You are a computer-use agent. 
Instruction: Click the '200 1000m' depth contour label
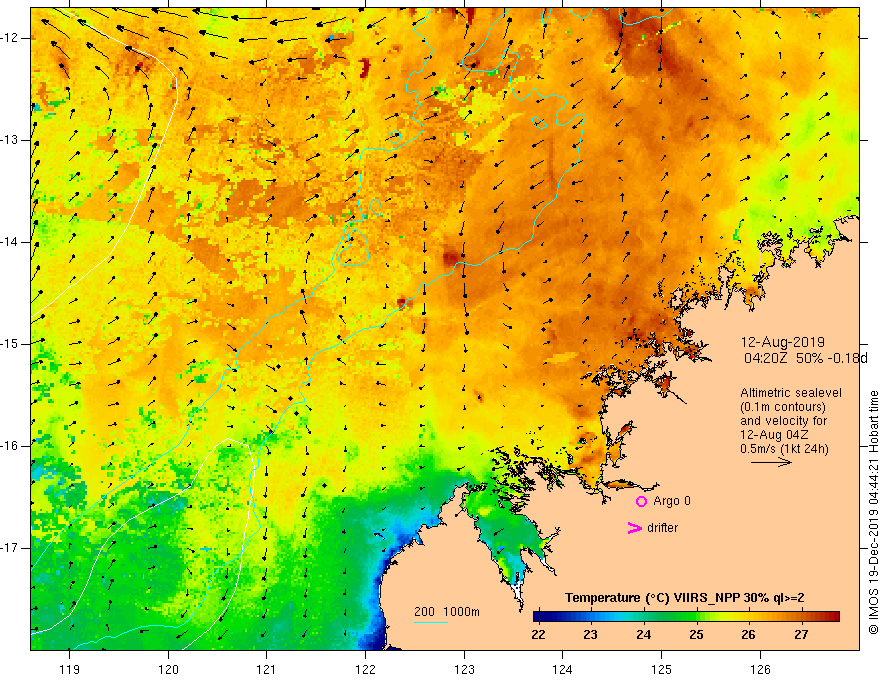pos(447,612)
